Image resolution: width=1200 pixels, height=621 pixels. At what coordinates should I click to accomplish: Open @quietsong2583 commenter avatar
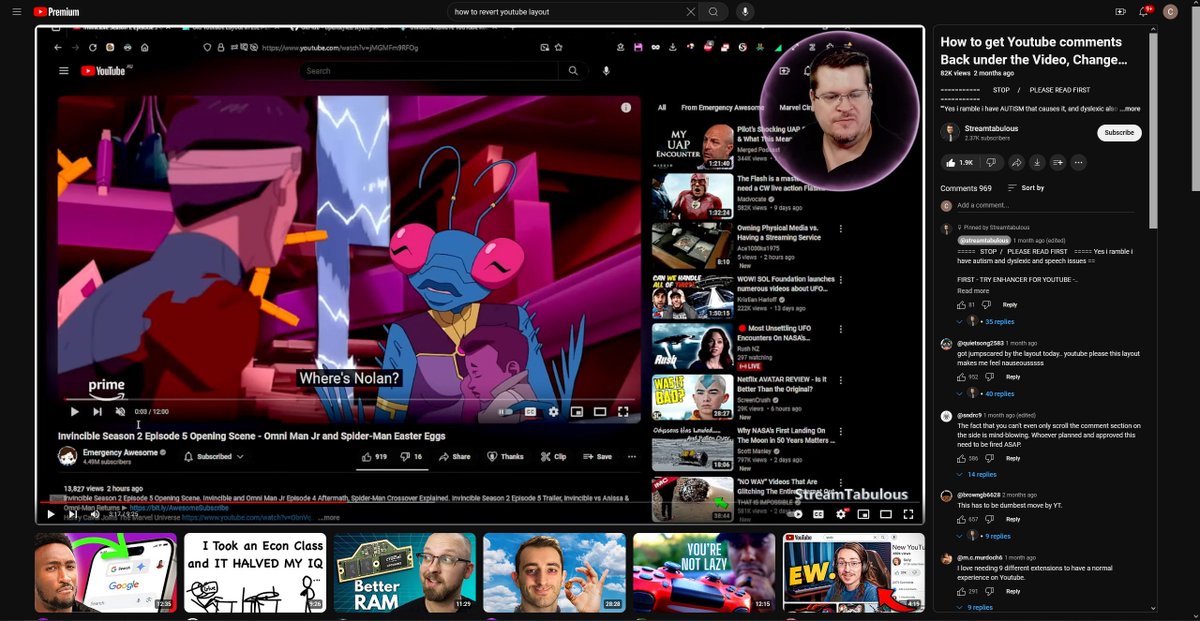(x=946, y=343)
